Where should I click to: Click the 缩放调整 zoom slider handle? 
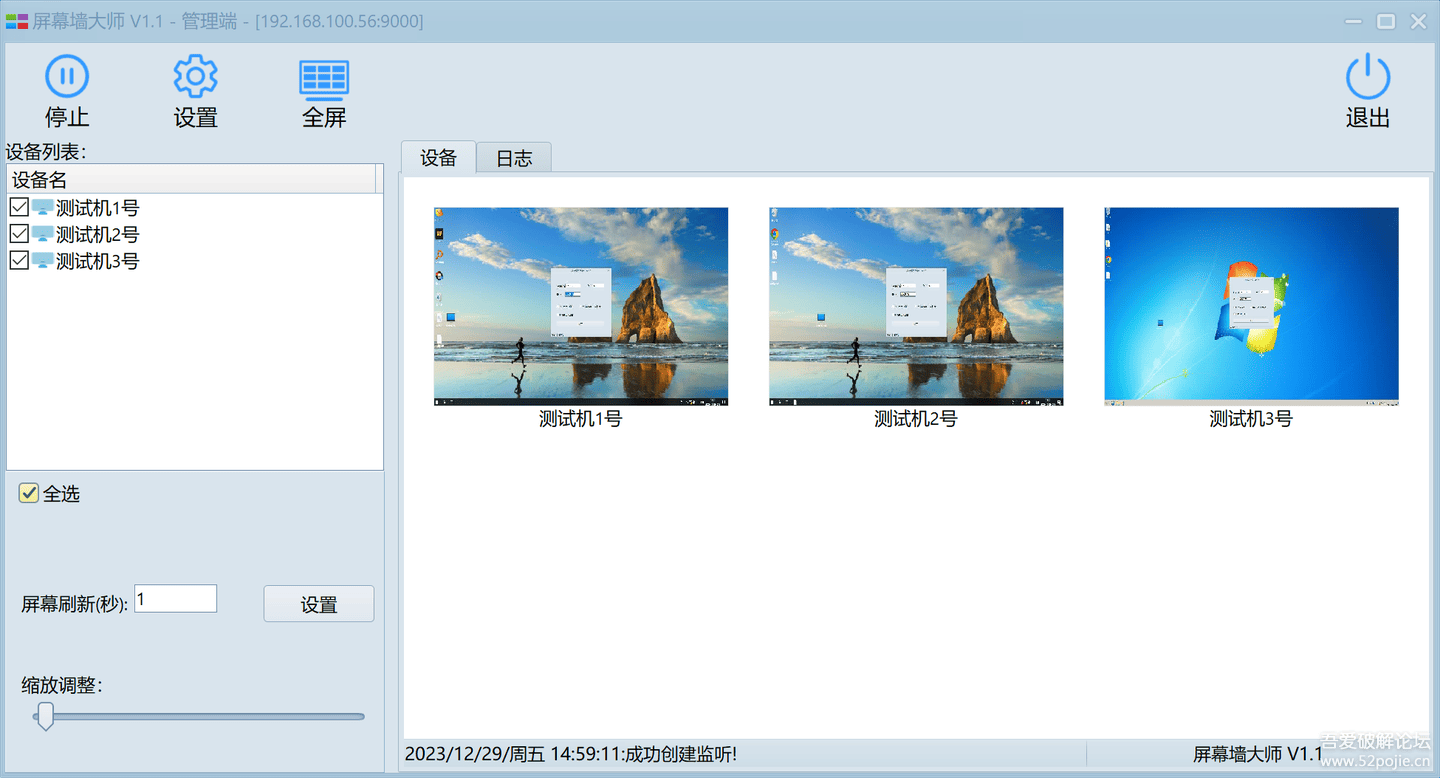(x=44, y=716)
